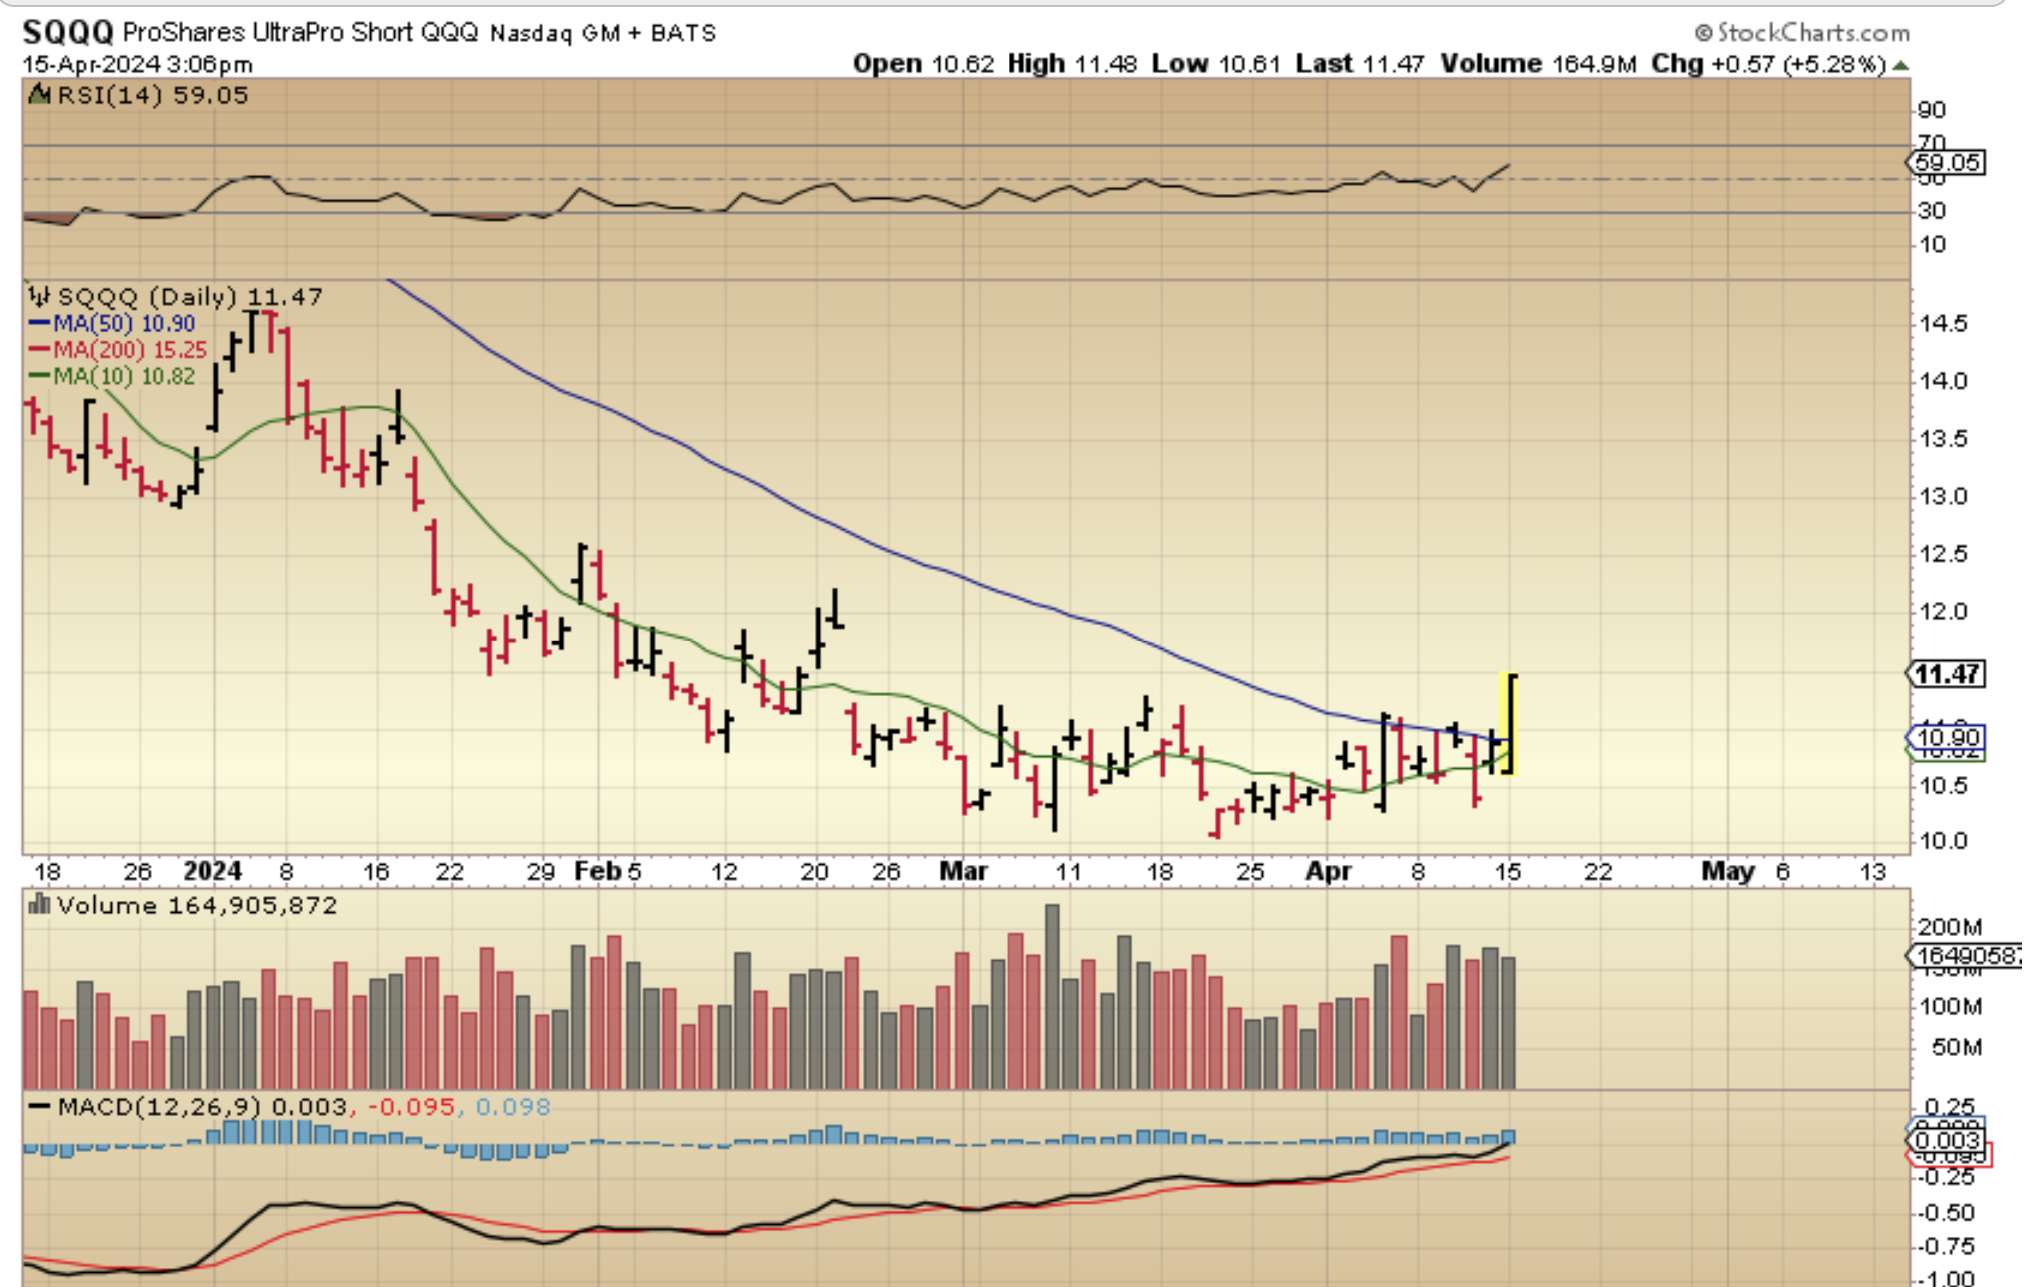The image size is (2025, 1287).
Task: Click the SQQQ ticker symbol title
Action: click(x=68, y=33)
